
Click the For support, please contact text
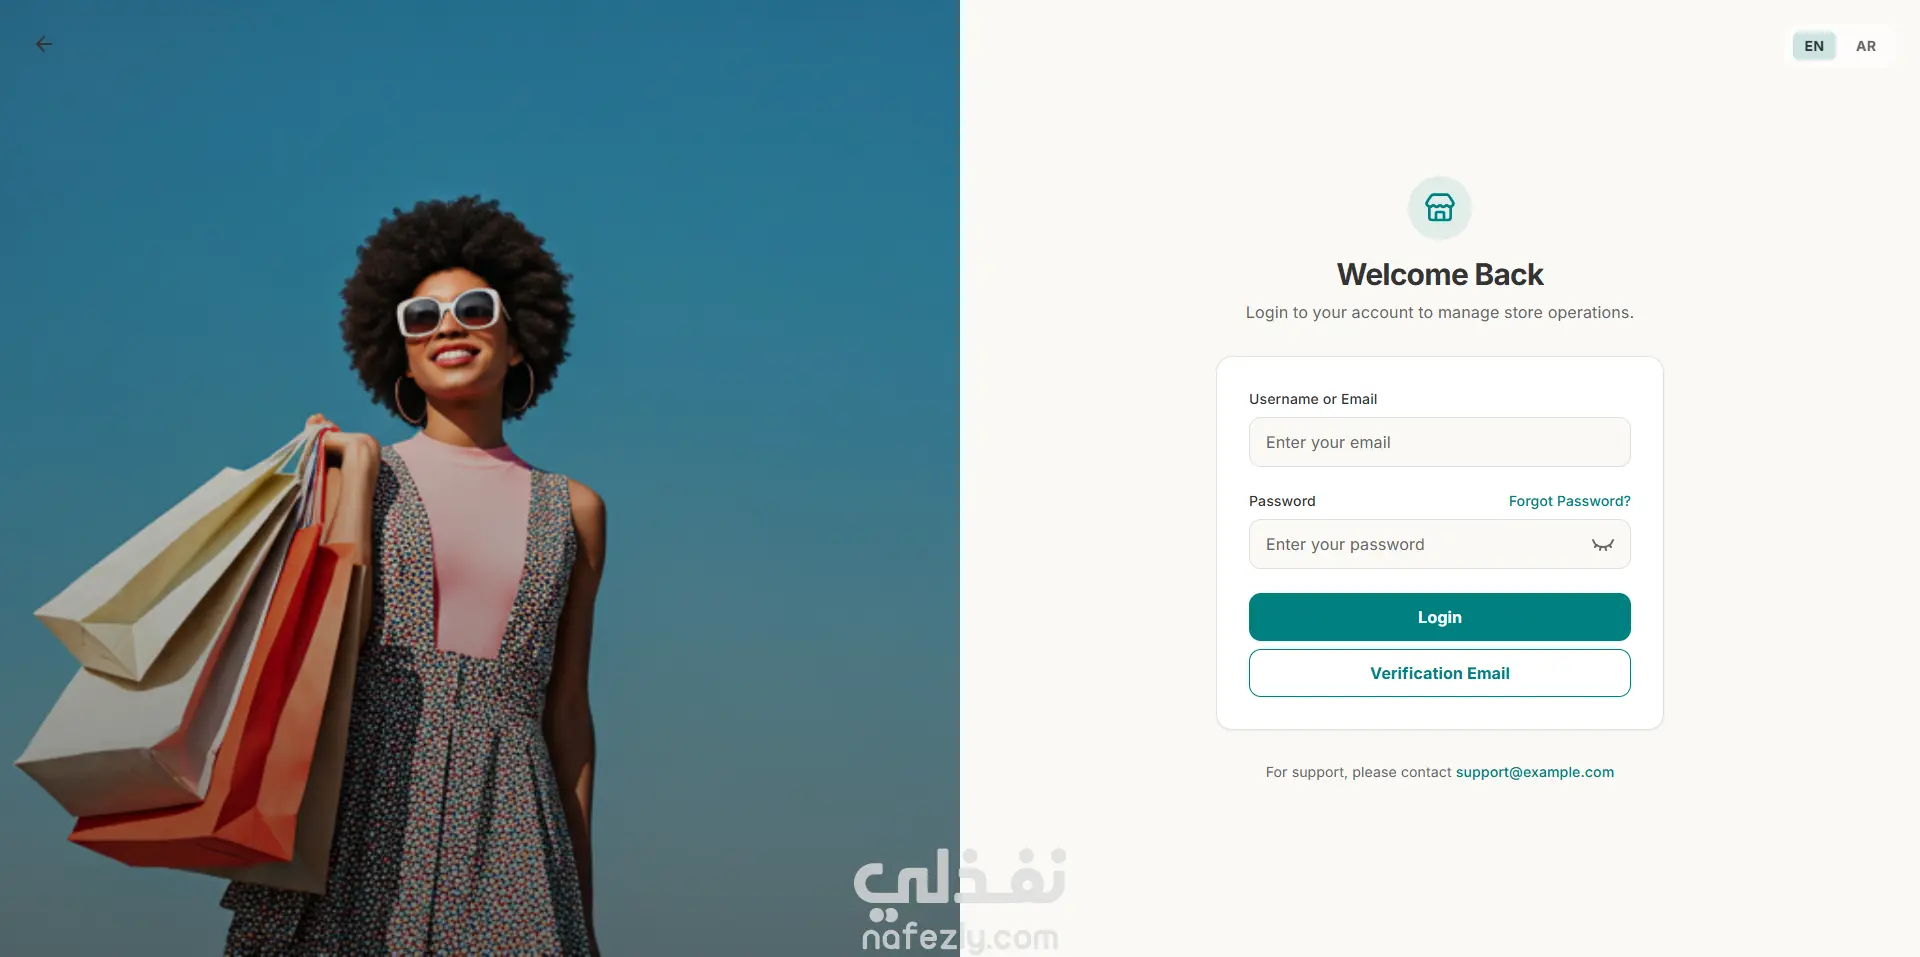coord(1358,772)
